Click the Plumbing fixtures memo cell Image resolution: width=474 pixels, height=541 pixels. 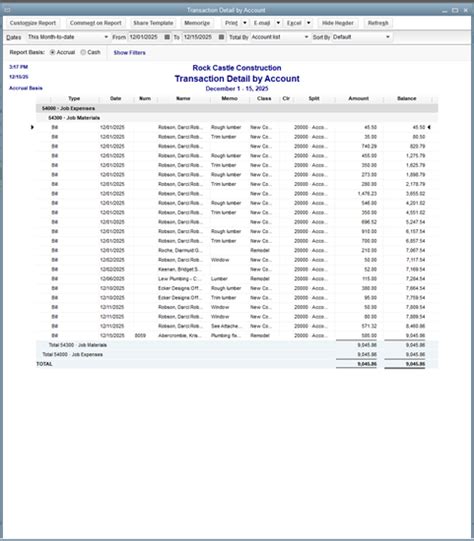(x=226, y=336)
